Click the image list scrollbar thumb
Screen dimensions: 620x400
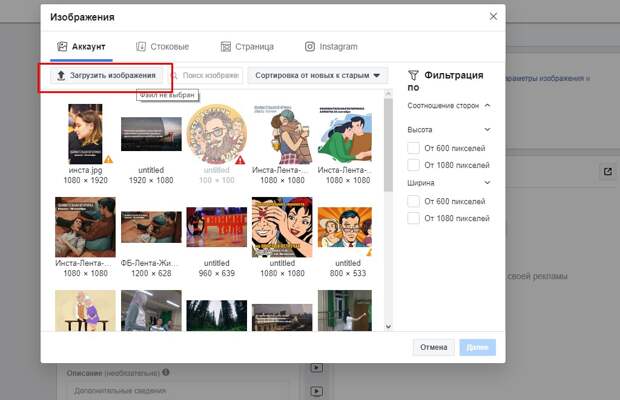tap(388, 145)
